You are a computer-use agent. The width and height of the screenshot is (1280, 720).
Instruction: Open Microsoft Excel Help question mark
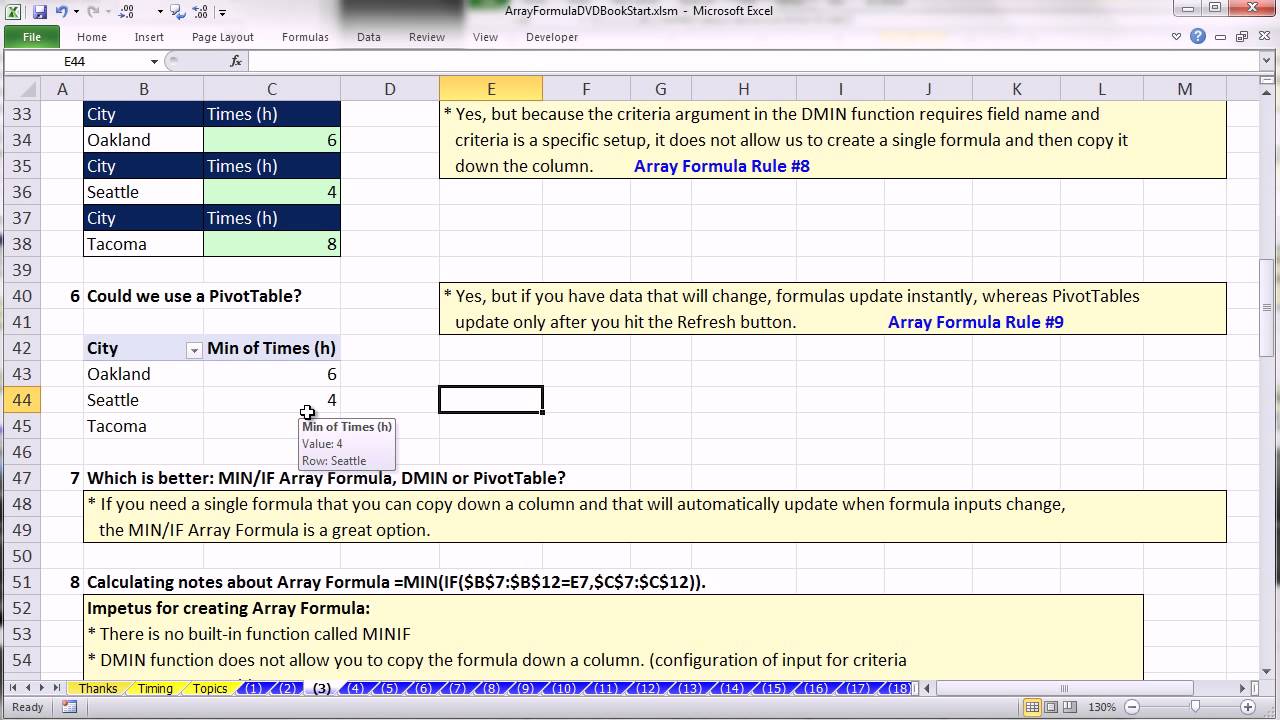(x=1198, y=37)
